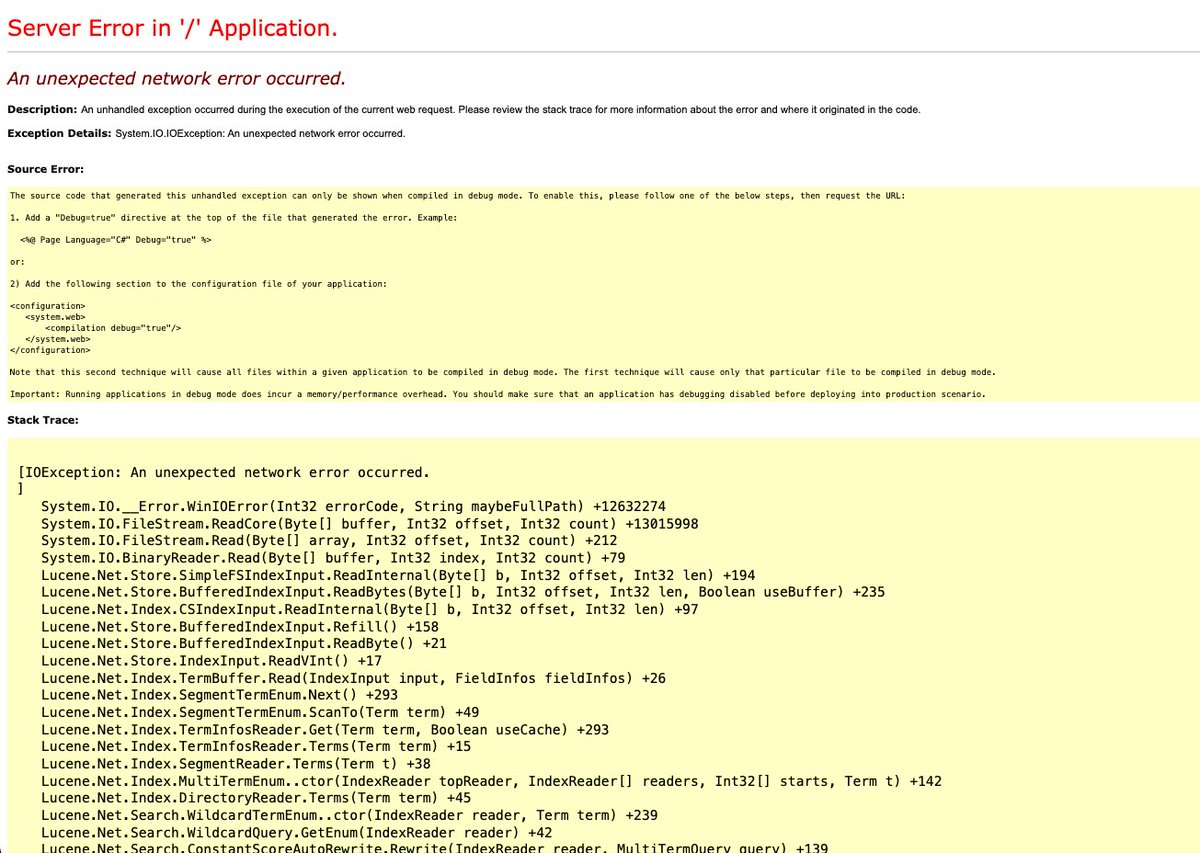This screenshot has width=1200, height=853.
Task: Click the 'TermInfosReader.Get' stack line
Action: click(325, 729)
